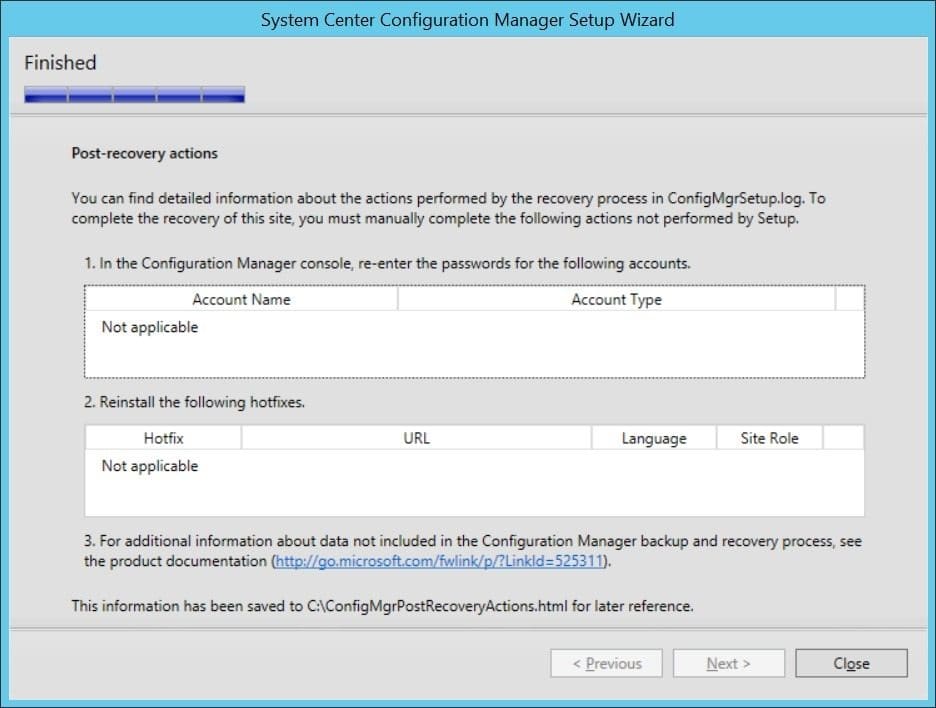Click the disabled Previous button

coord(606,663)
